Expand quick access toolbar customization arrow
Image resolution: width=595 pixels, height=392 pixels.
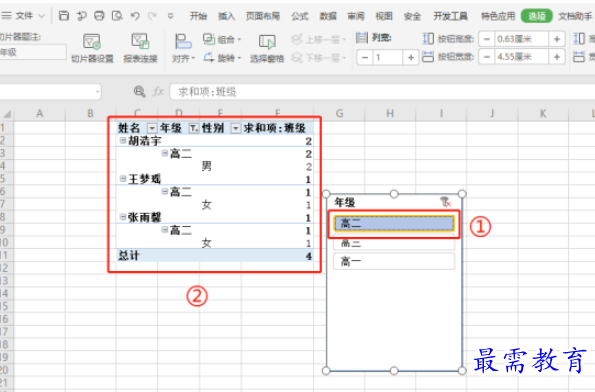(x=170, y=16)
